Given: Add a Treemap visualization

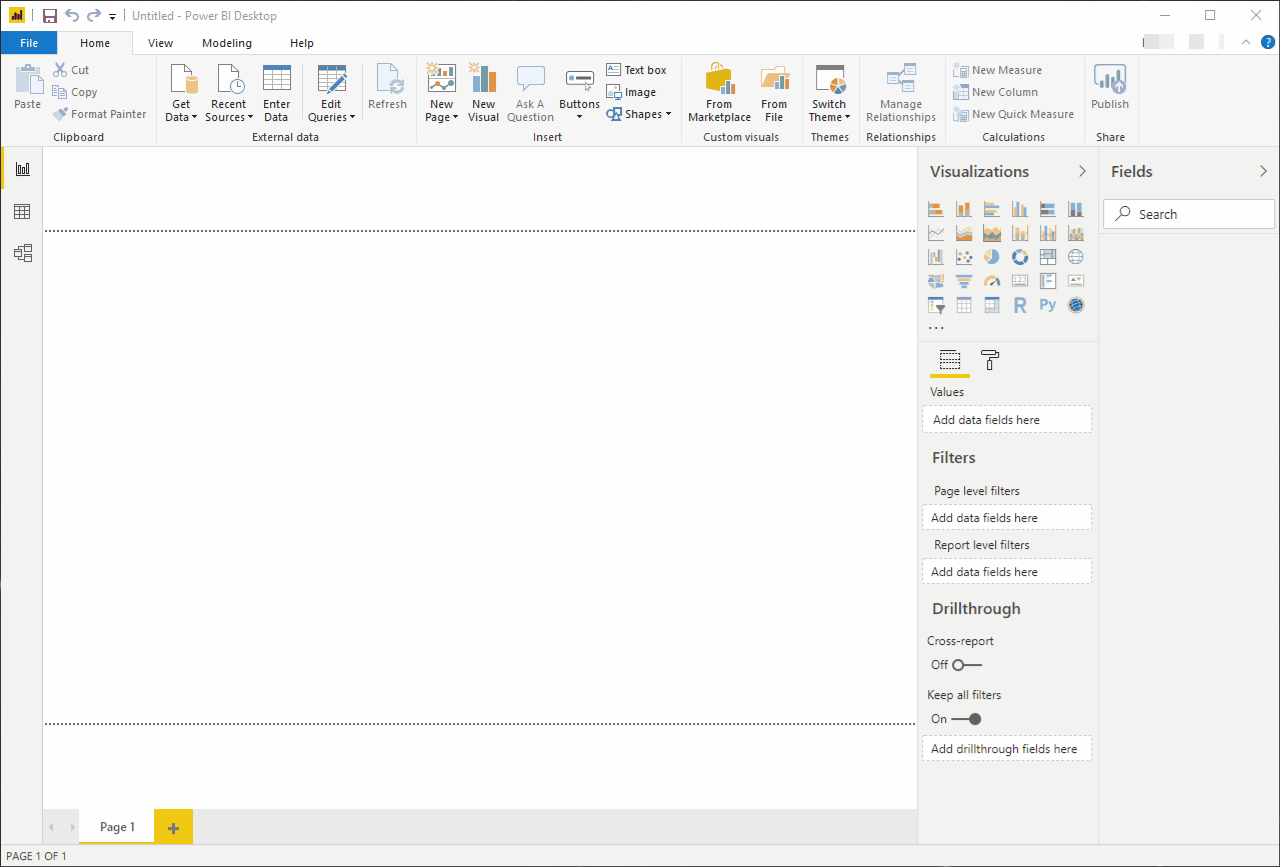Looking at the screenshot, I should click(x=1048, y=257).
